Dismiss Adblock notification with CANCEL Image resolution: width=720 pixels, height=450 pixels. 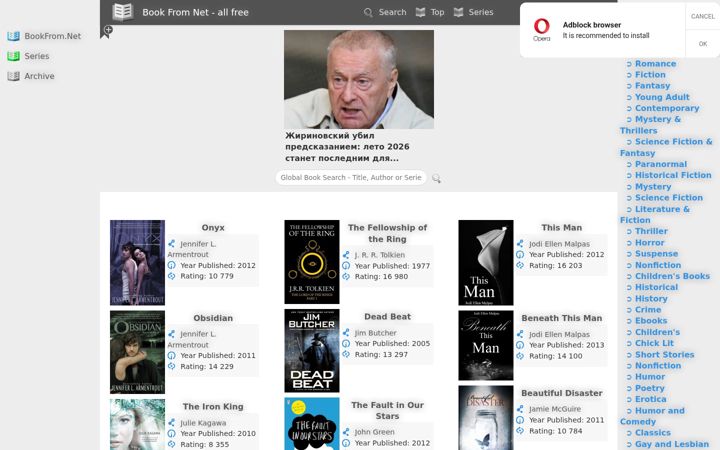point(703,16)
